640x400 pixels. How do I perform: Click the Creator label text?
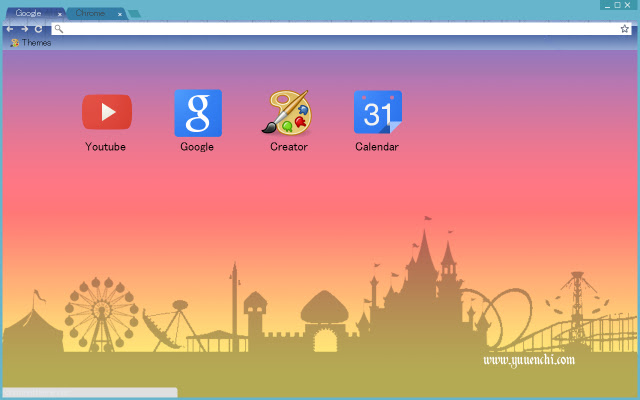coord(289,147)
